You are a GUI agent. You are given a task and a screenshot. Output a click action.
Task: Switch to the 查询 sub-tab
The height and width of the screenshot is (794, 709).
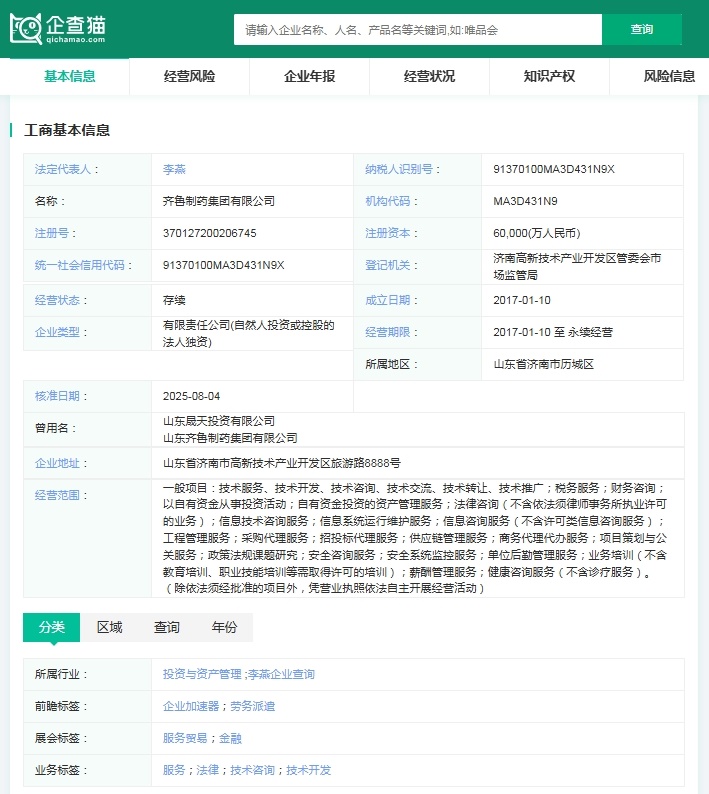[167, 627]
